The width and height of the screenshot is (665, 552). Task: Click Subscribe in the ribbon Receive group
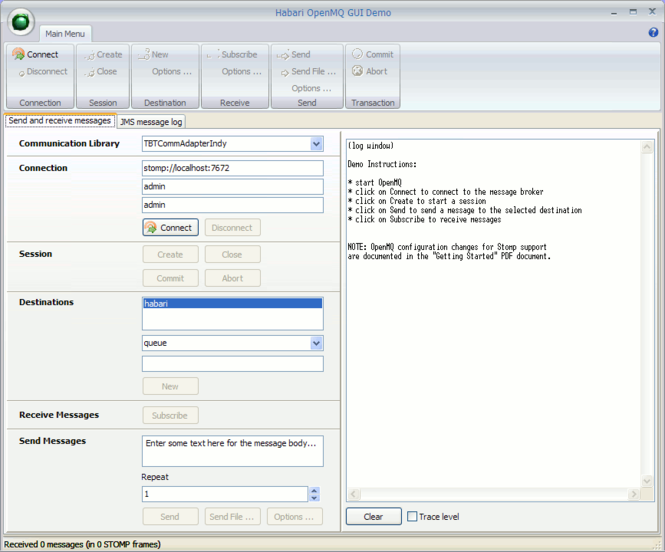coord(232,55)
